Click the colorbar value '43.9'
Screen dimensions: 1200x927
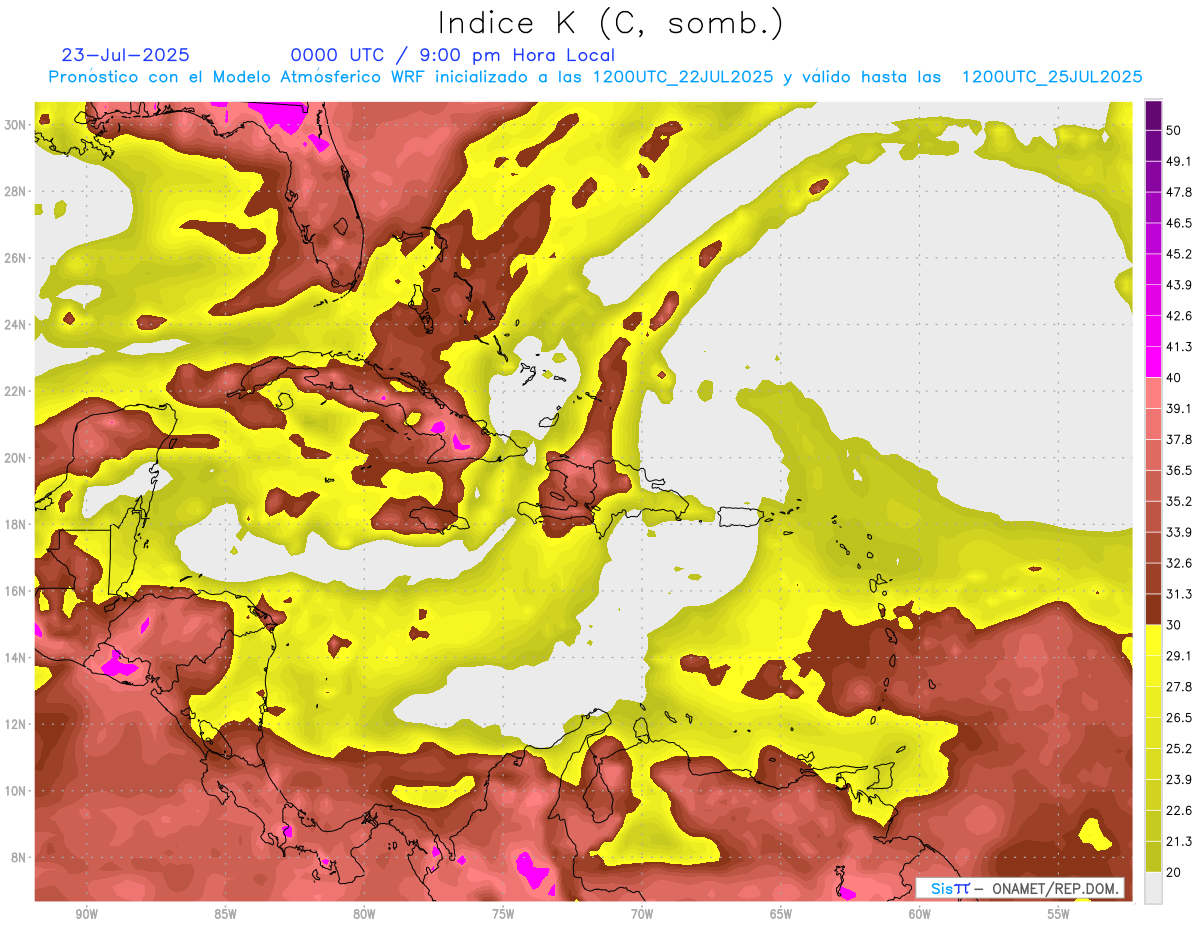tap(1178, 285)
